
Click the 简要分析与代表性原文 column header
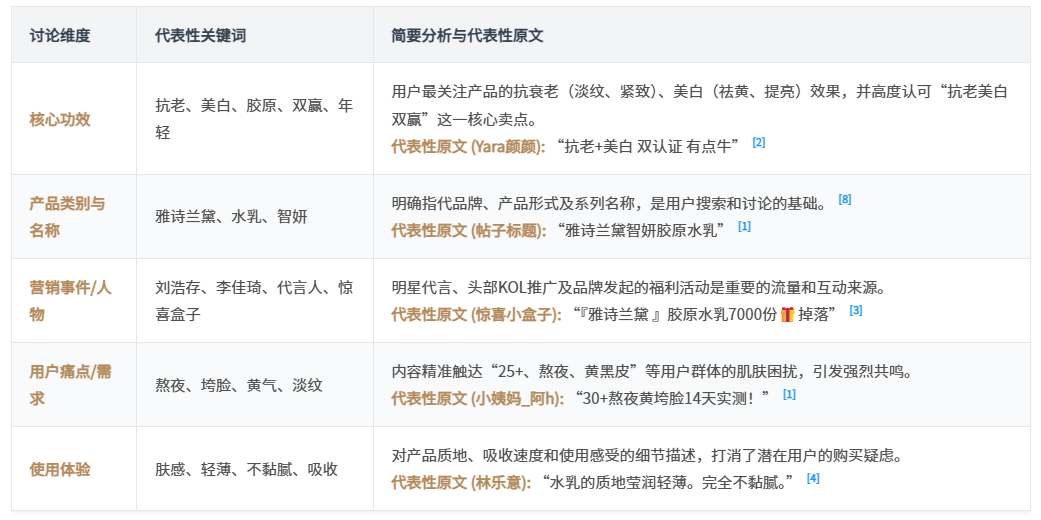[467, 35]
